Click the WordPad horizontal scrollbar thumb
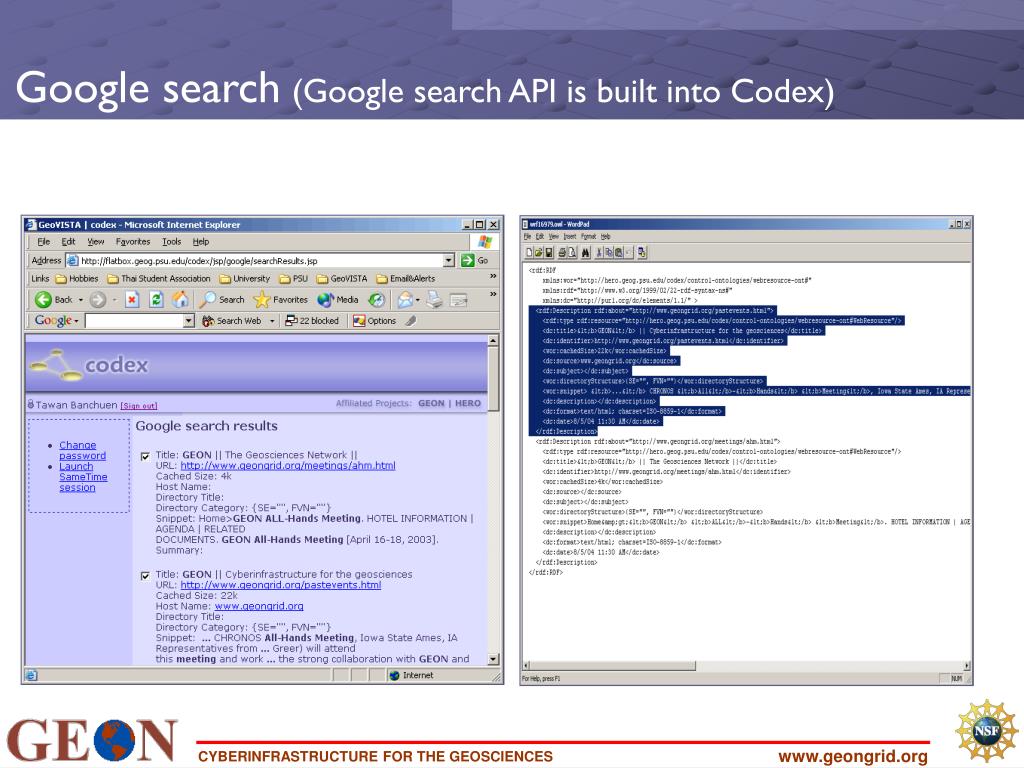Viewport: 1024px width, 768px height. click(612, 666)
